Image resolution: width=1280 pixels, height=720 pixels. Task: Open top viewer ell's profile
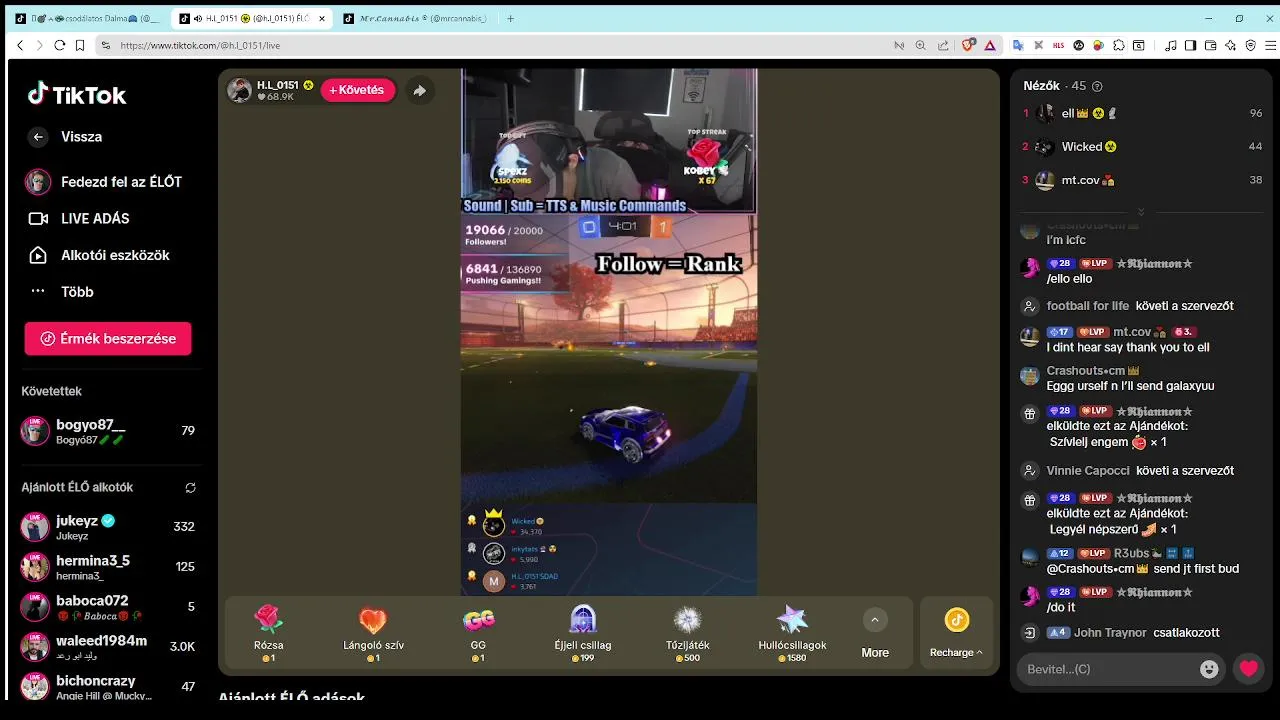click(1143, 114)
